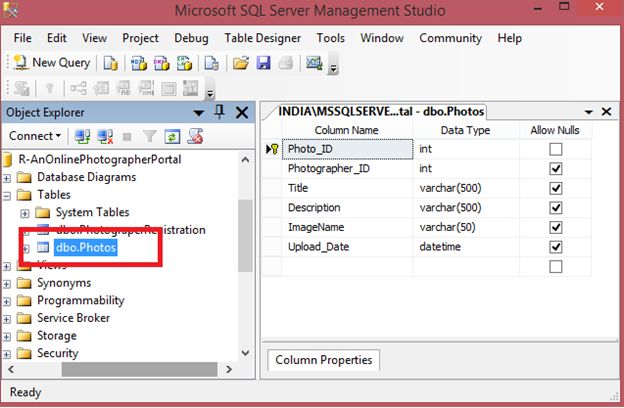The height and width of the screenshot is (408, 624).
Task: Pin the Object Explorer panel
Action: tap(219, 112)
